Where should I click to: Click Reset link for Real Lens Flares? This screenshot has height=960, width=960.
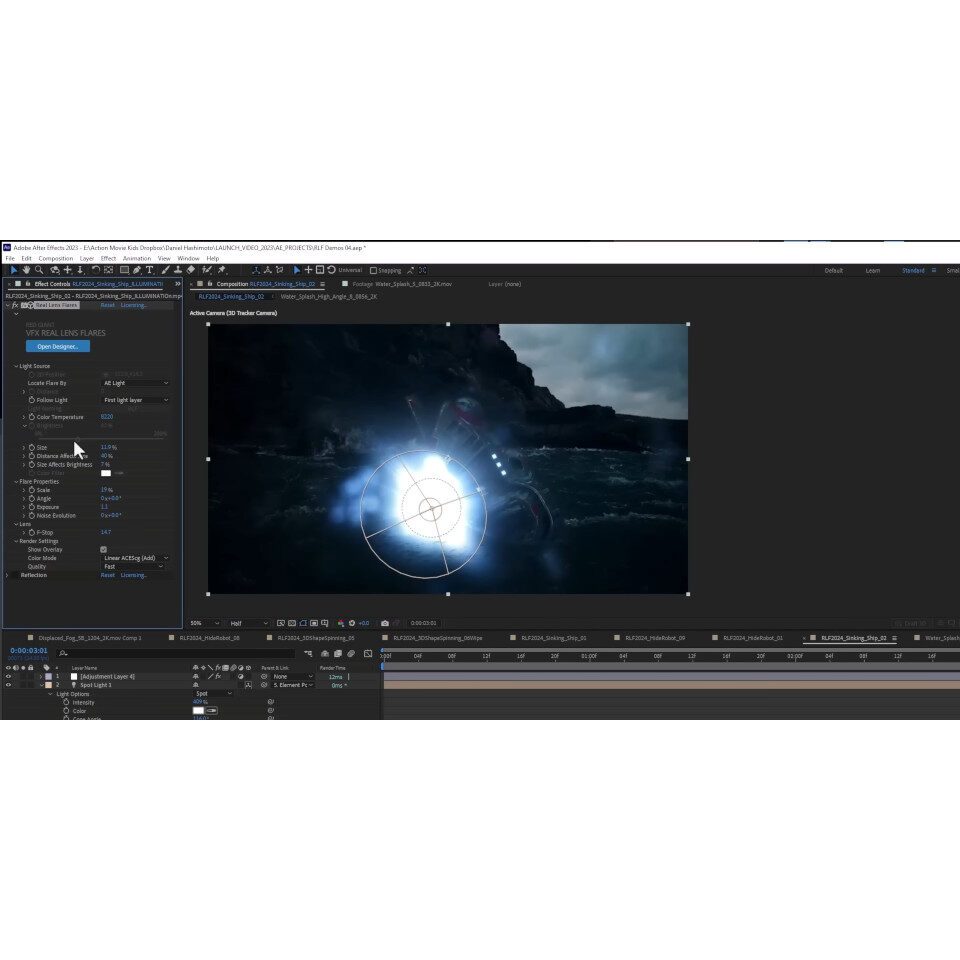pos(107,305)
